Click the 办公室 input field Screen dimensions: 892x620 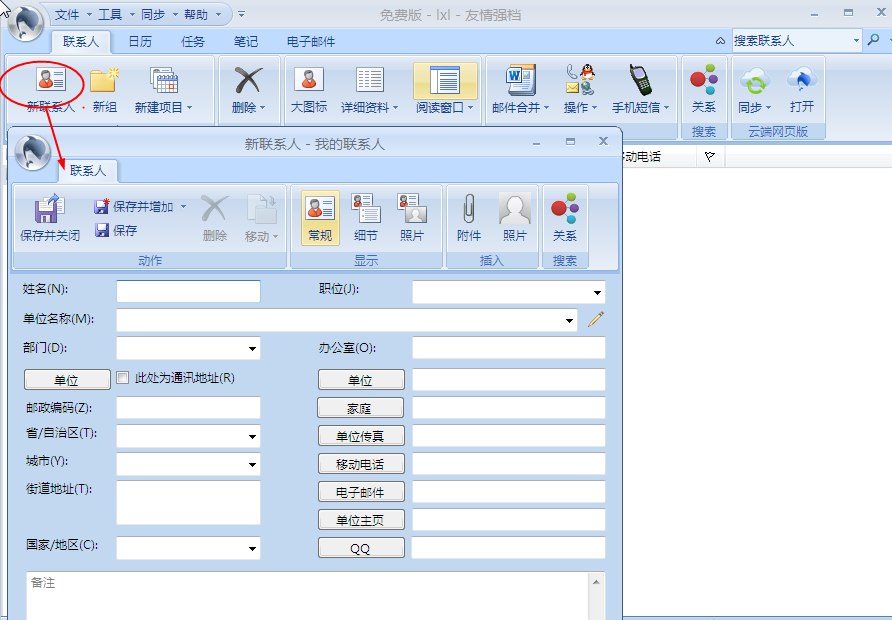tap(509, 348)
